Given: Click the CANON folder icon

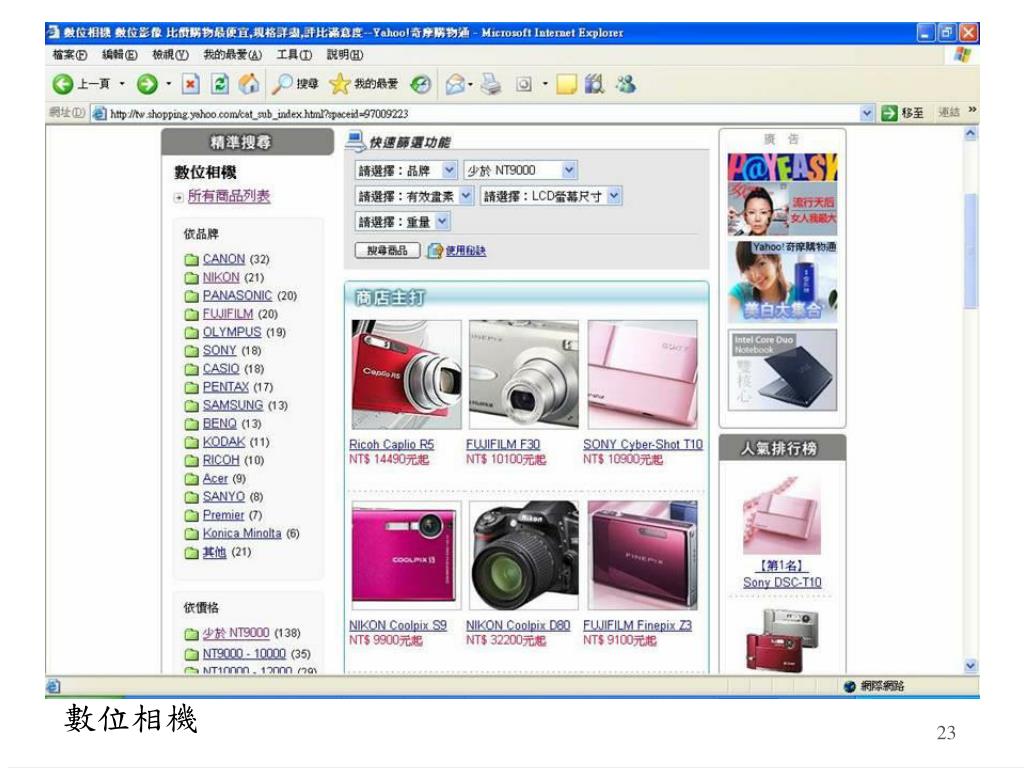Looking at the screenshot, I should tap(191, 260).
